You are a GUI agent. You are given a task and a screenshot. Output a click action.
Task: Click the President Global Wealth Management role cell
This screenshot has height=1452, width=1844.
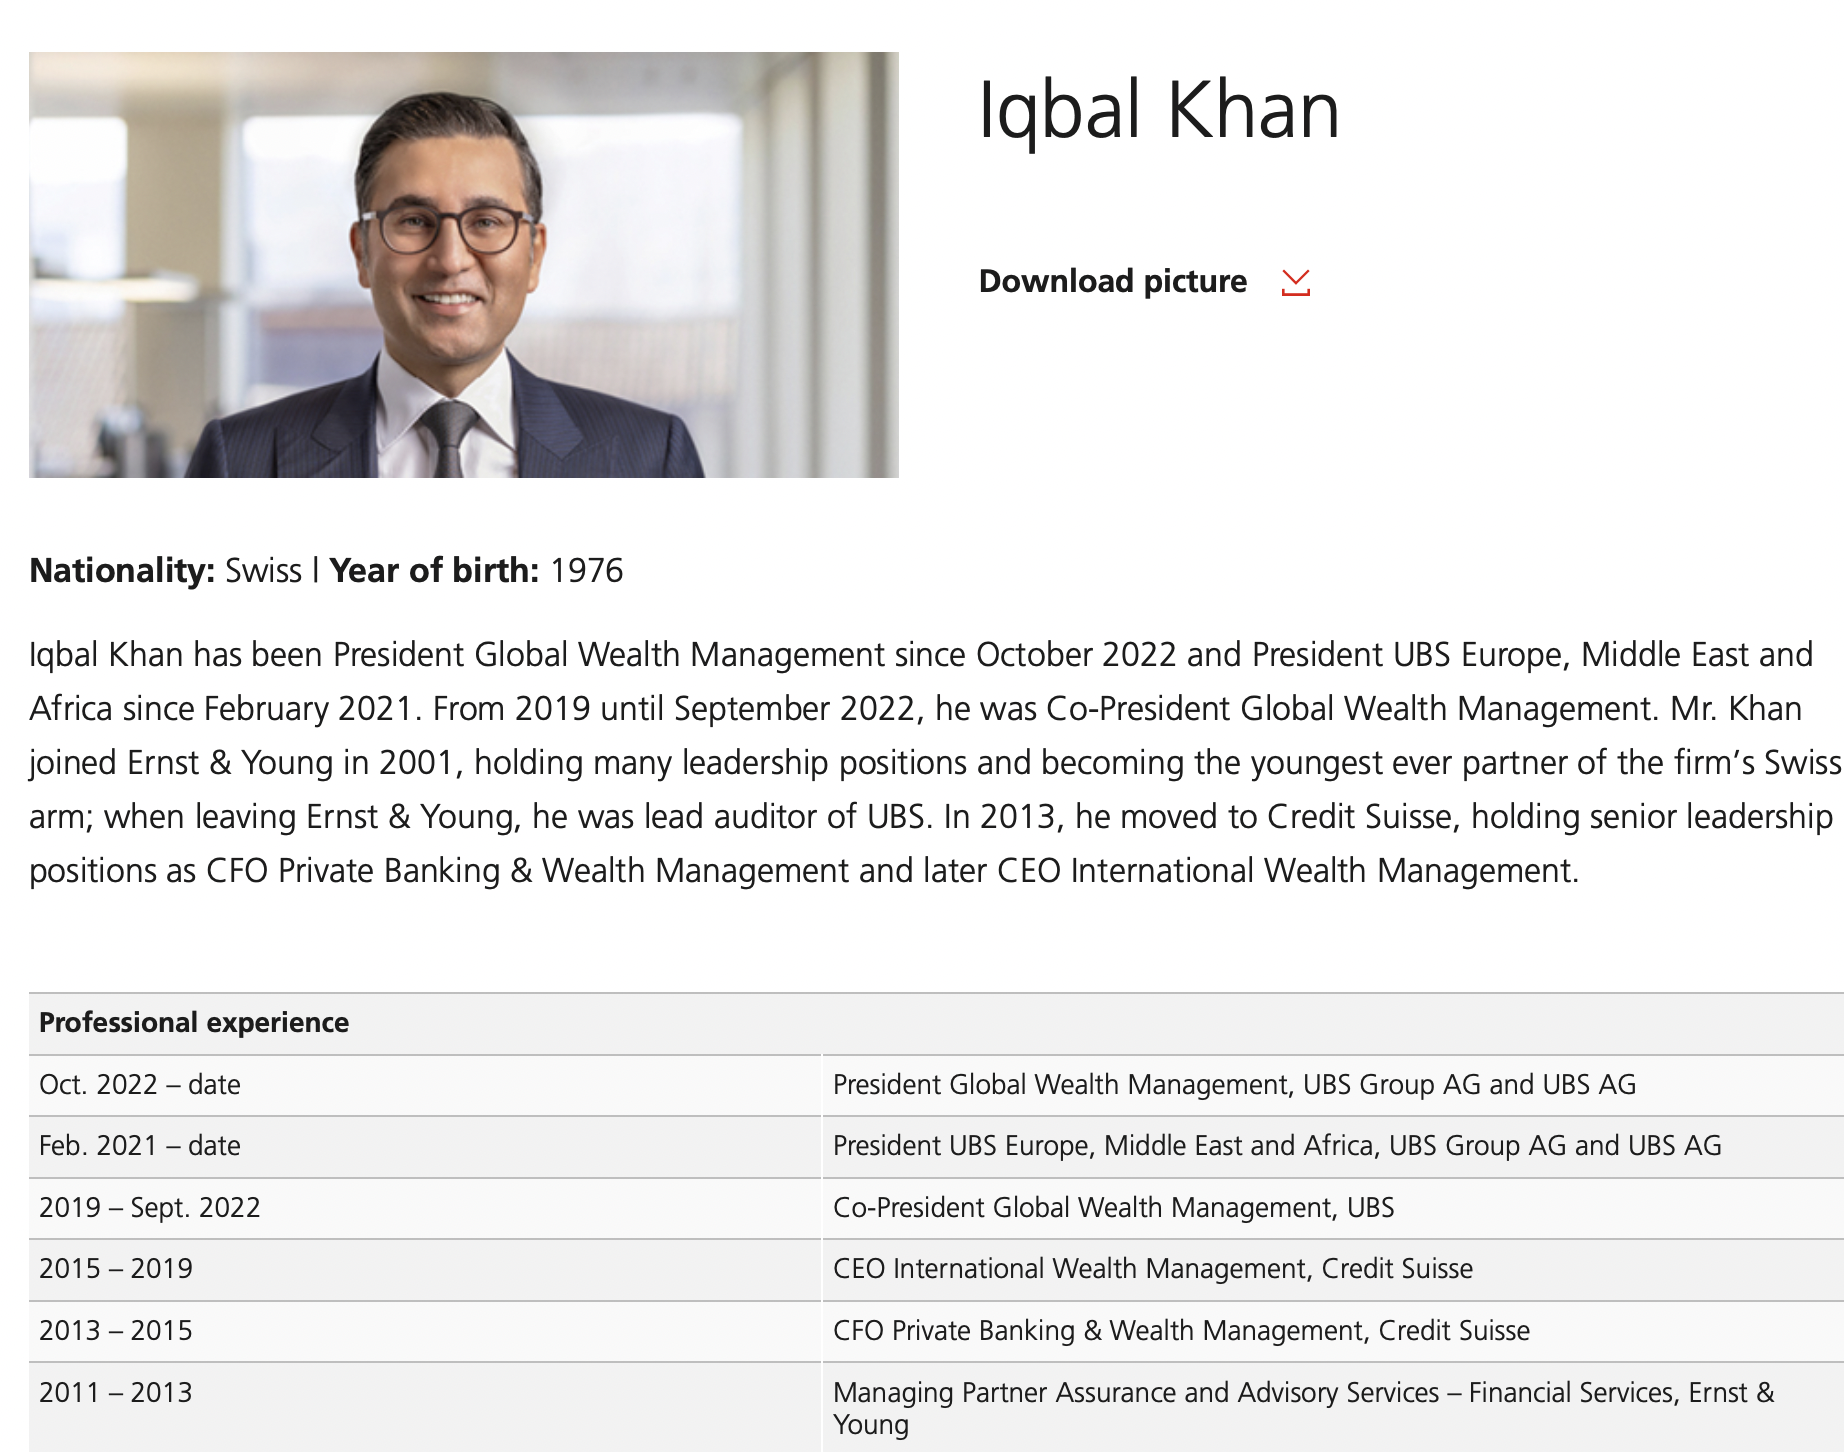click(x=1234, y=1085)
